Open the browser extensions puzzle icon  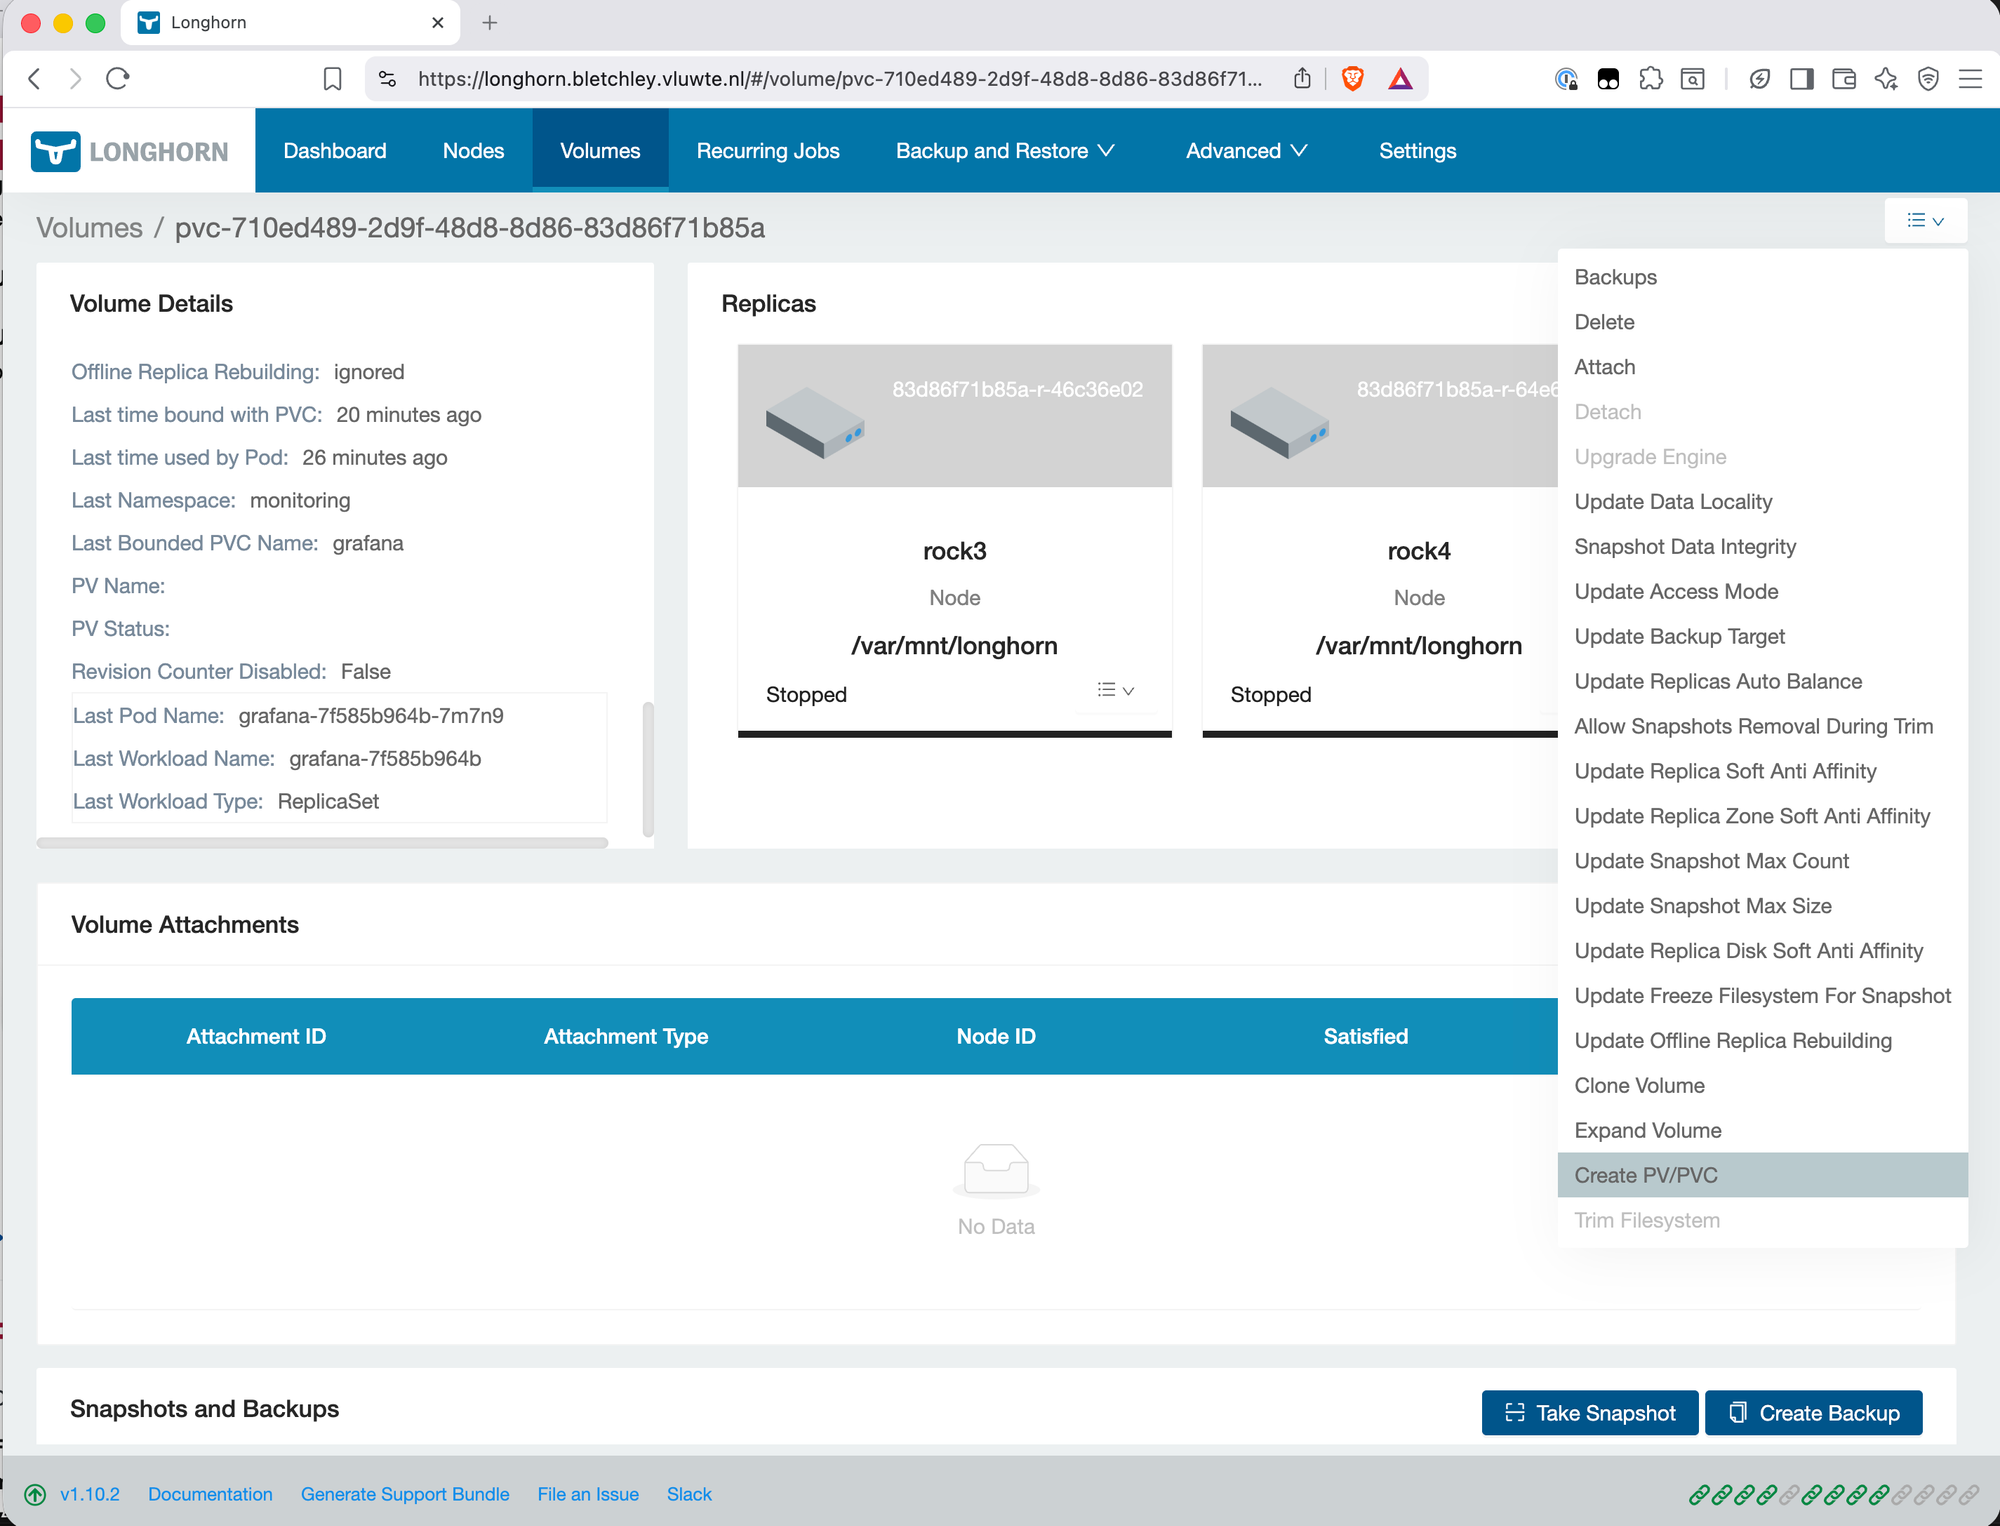pos(1650,79)
